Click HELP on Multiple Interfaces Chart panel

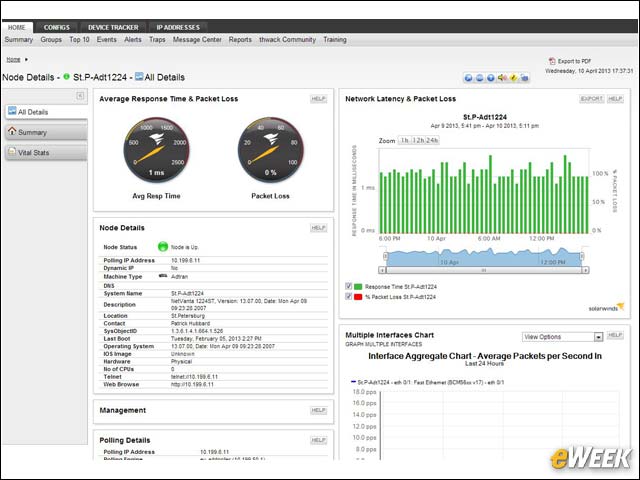coord(615,335)
